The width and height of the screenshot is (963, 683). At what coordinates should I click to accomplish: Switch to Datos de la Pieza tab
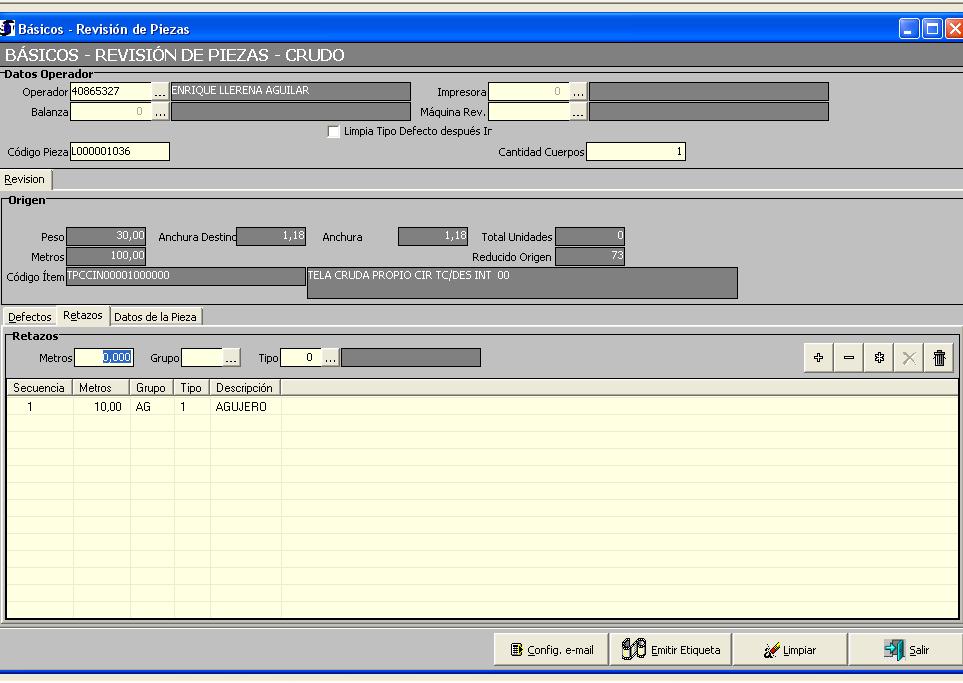click(x=155, y=317)
